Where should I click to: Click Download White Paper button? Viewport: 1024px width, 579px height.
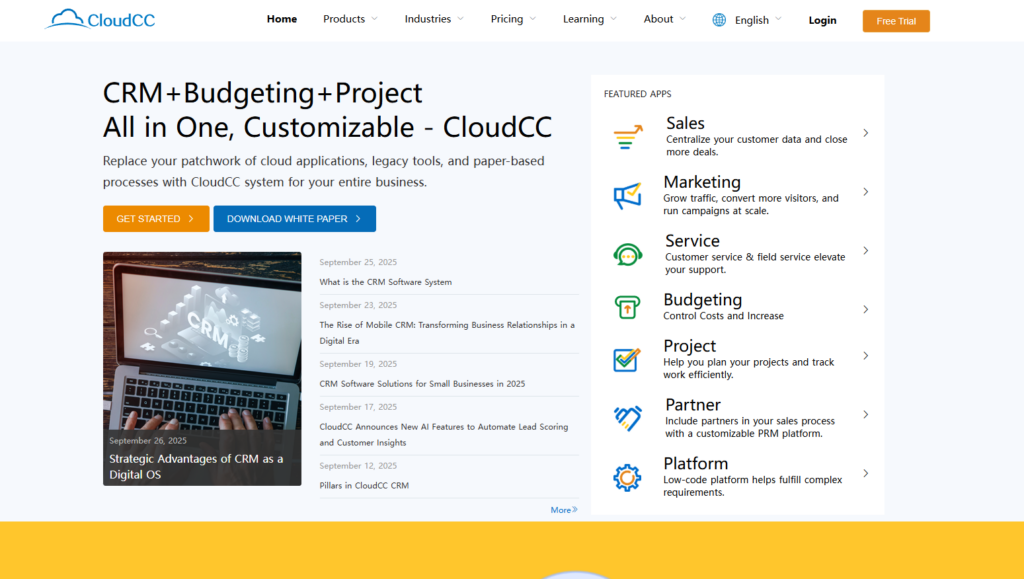click(x=294, y=219)
